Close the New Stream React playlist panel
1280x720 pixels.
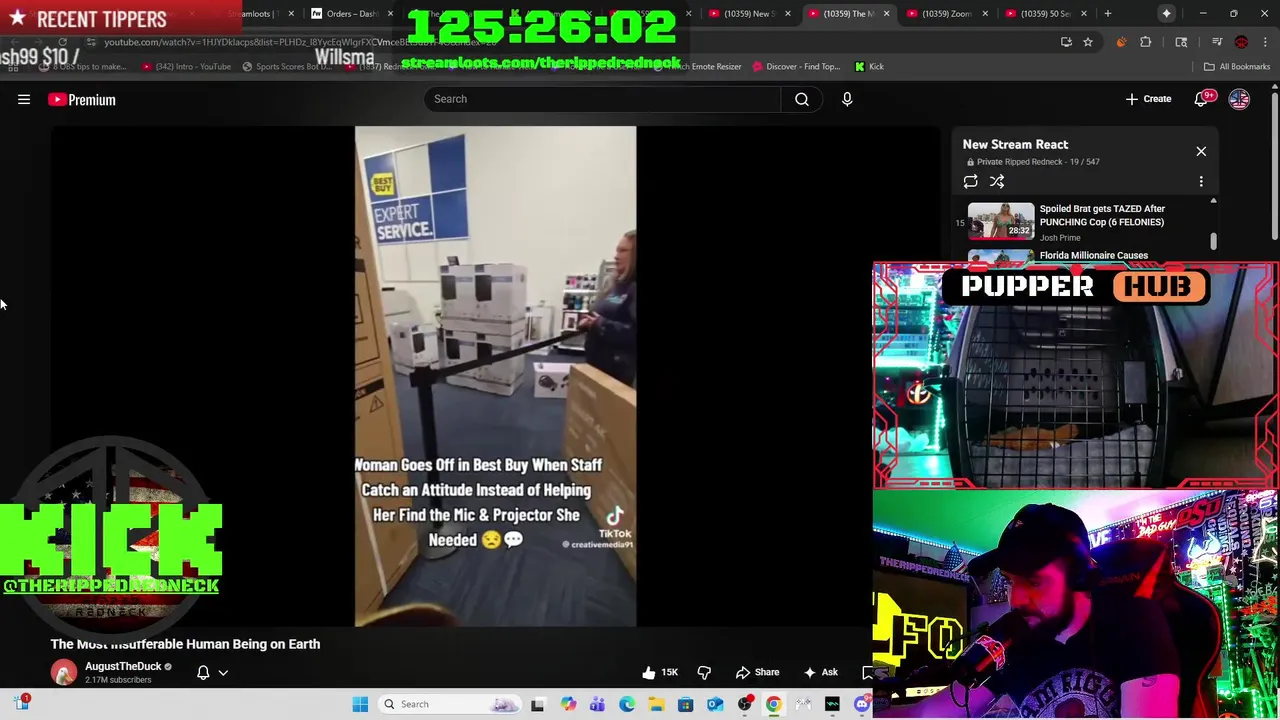coord(1201,151)
